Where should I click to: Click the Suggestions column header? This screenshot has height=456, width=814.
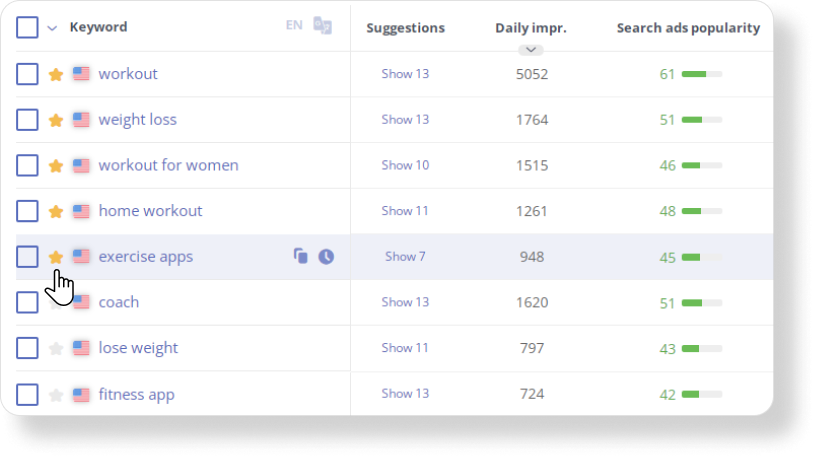pyautogui.click(x=405, y=28)
